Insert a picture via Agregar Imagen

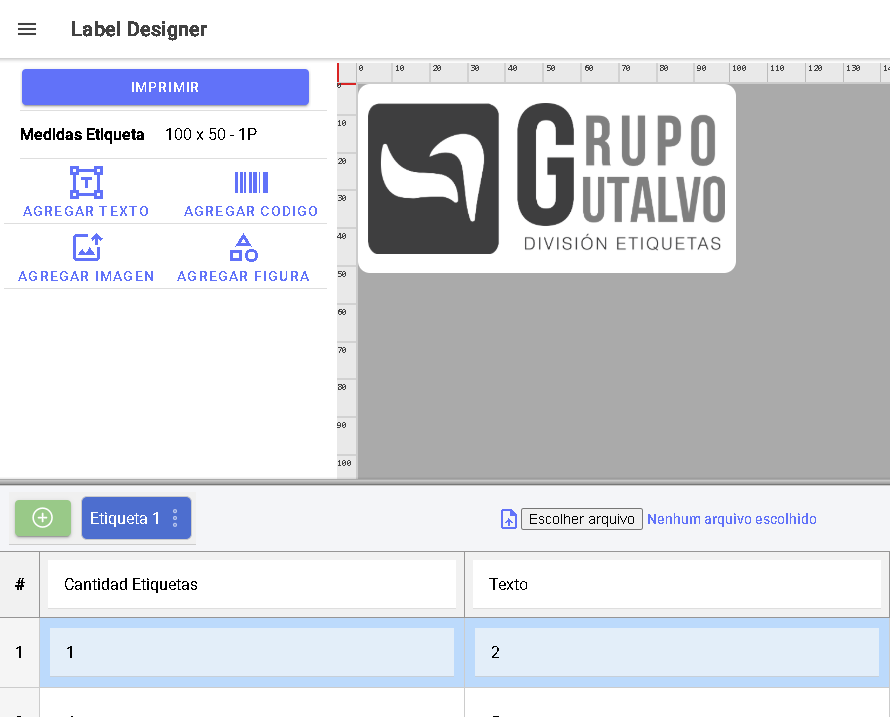click(x=86, y=248)
